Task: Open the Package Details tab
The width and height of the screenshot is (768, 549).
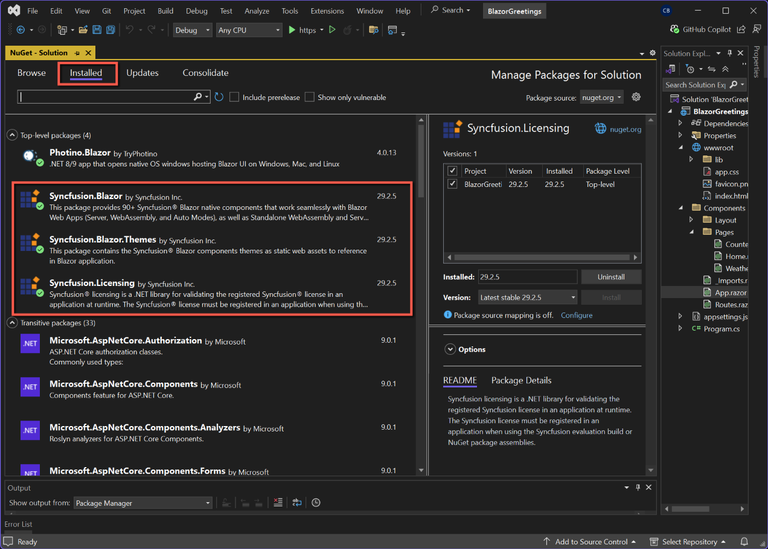Action: click(520, 380)
